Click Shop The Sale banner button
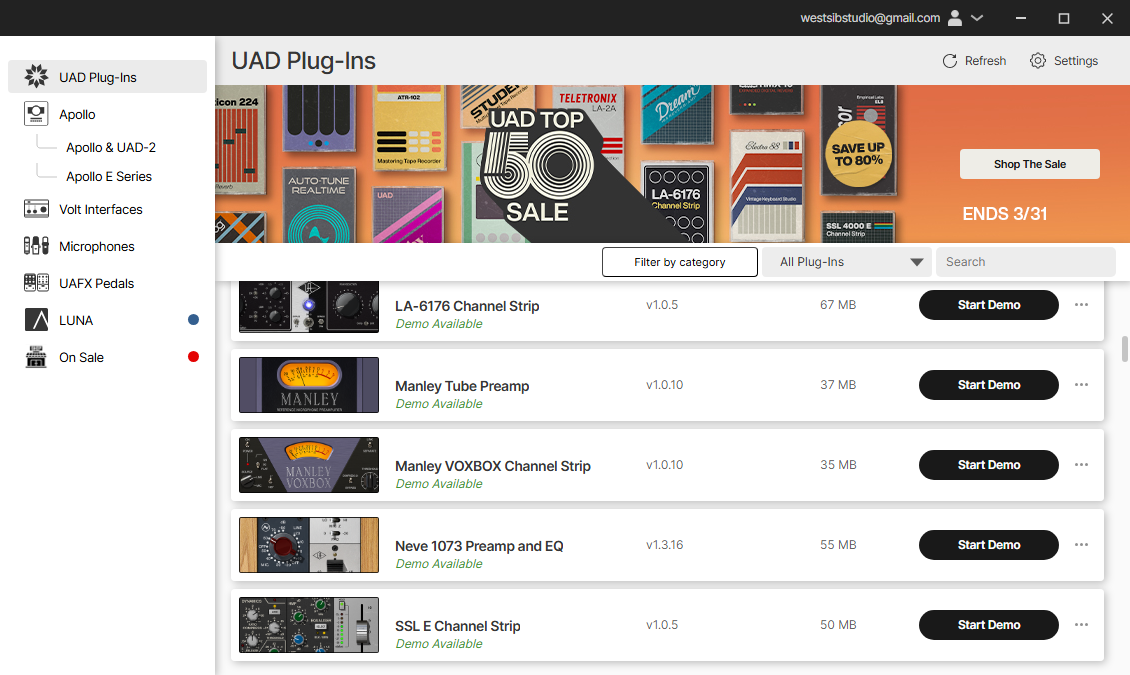The image size is (1130, 675). [x=1030, y=164]
